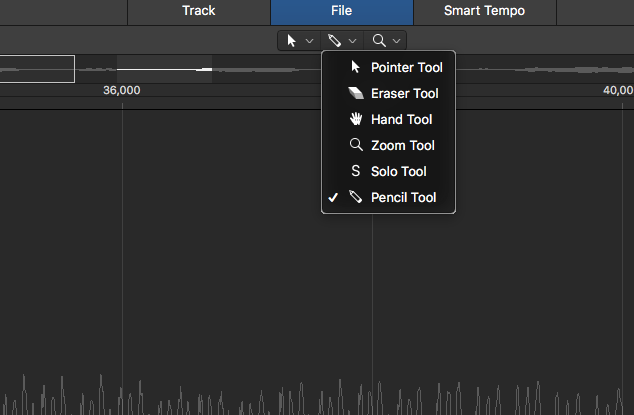Click the 40,000 ruler marker

pos(617,91)
